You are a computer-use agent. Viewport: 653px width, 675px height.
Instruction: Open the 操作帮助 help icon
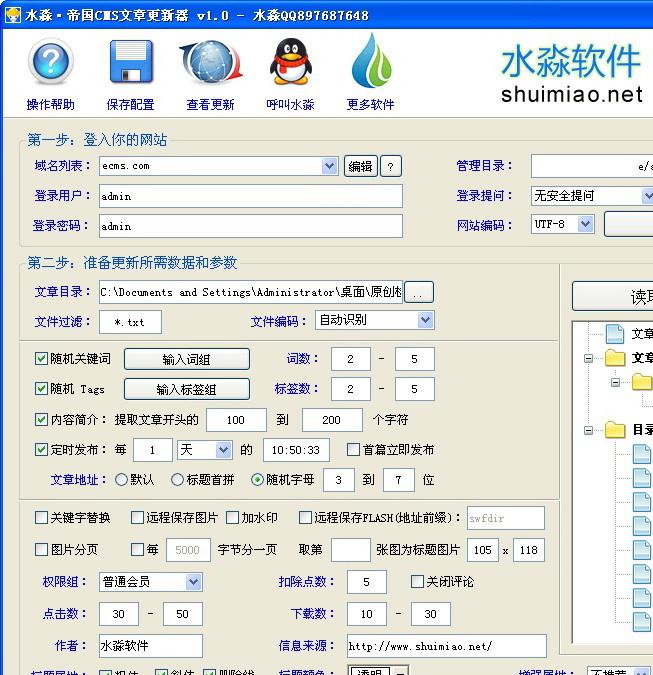coord(51,62)
